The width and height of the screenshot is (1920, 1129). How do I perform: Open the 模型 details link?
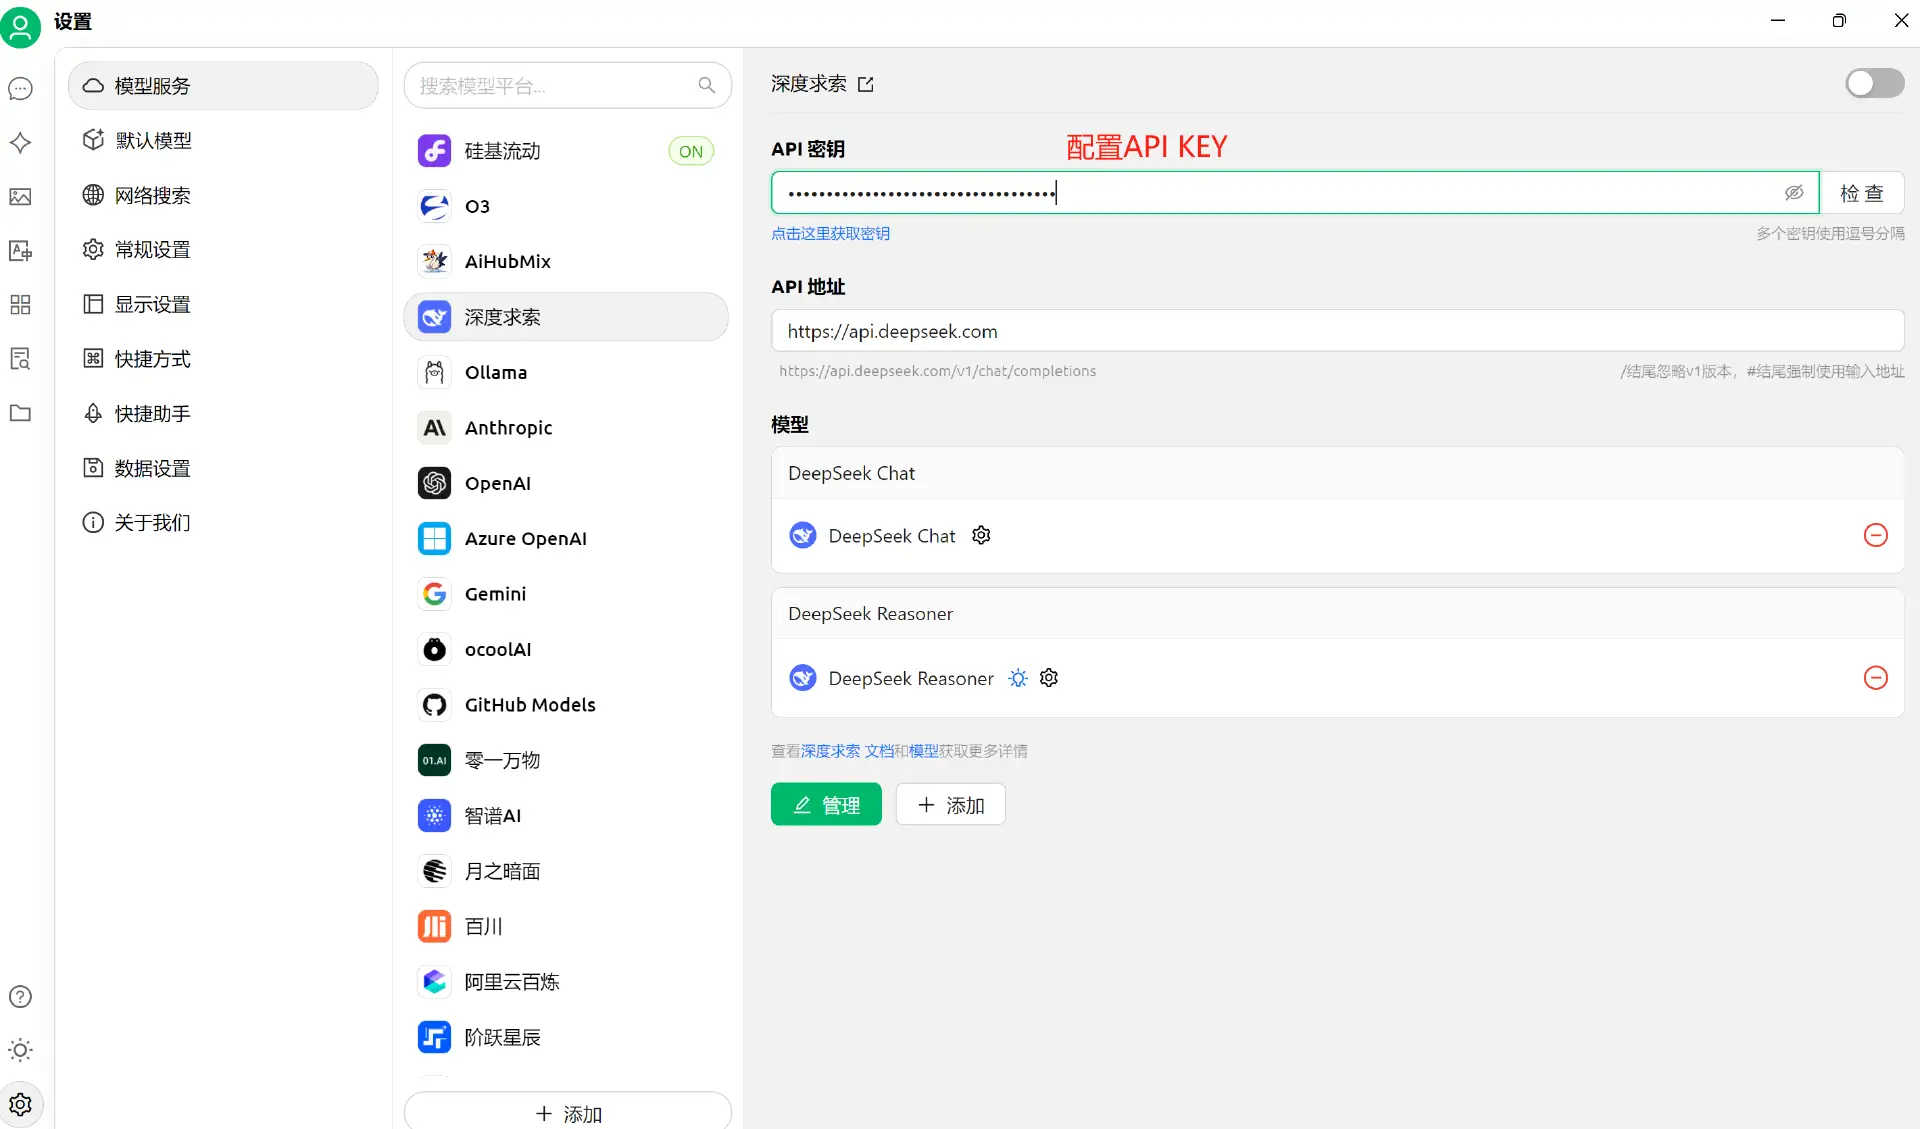pos(923,751)
